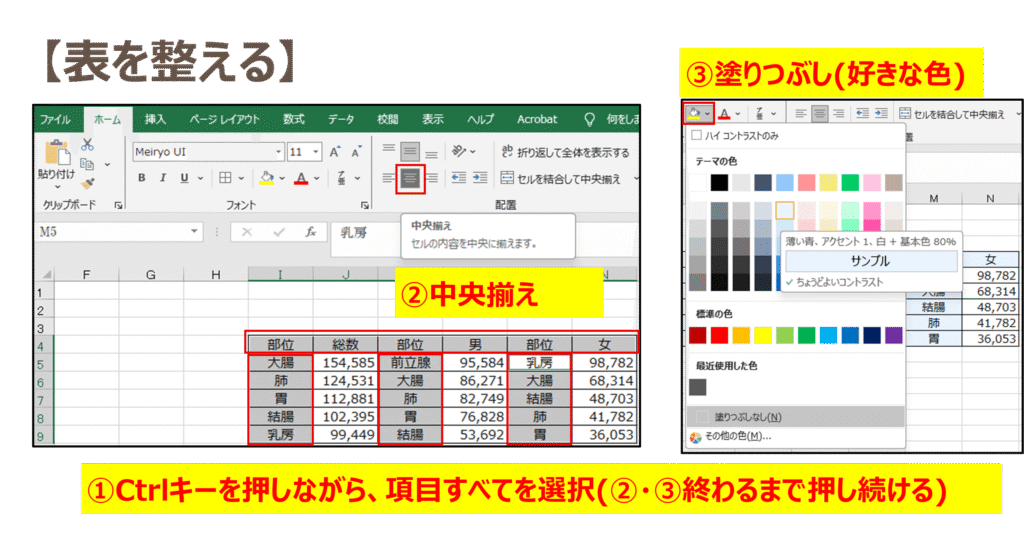Select cell I5 containing 大腸
Image resolution: width=1024 pixels, height=536 pixels.
point(280,363)
